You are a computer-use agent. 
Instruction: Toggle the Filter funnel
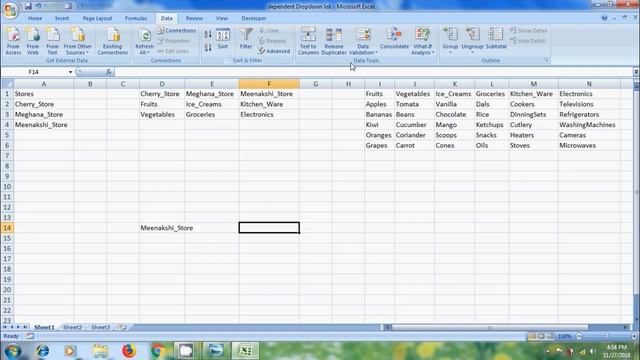click(x=246, y=39)
